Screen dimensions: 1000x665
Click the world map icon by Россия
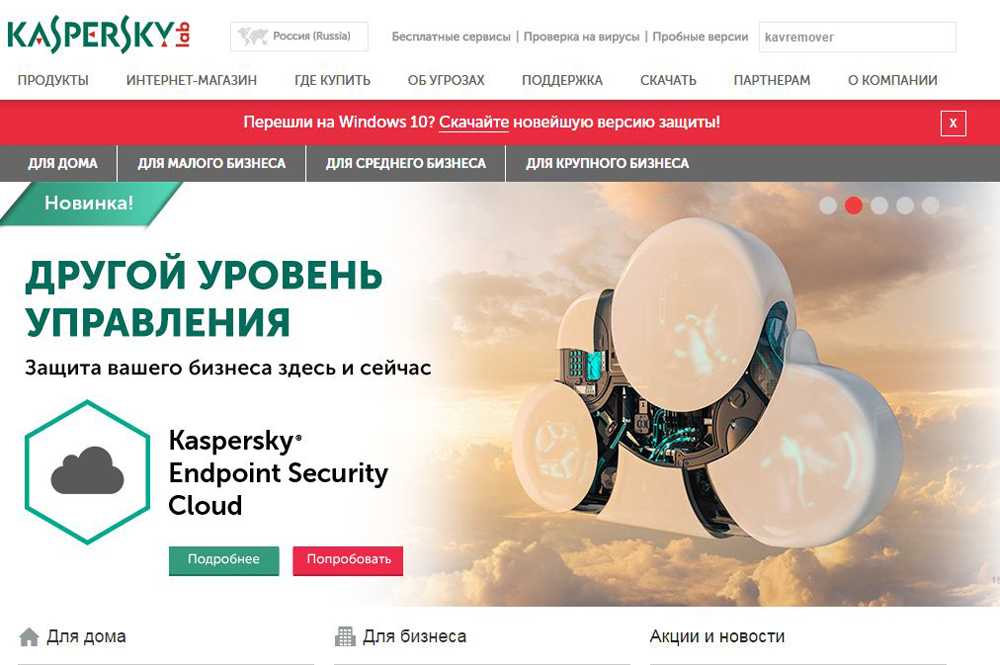(x=253, y=36)
